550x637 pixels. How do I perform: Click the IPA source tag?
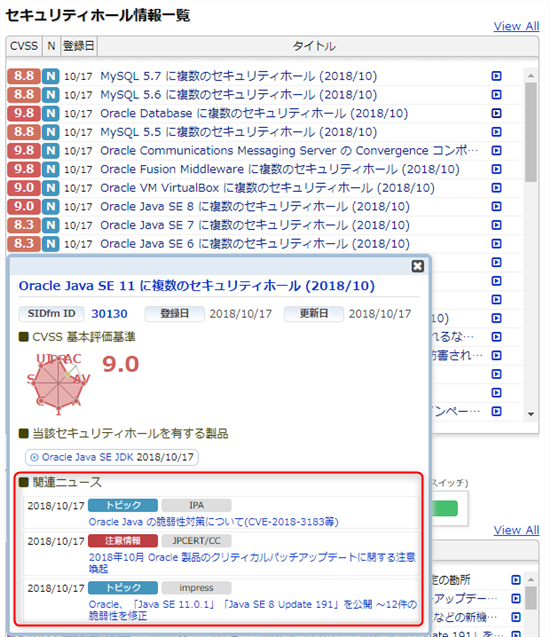pyautogui.click(x=197, y=505)
